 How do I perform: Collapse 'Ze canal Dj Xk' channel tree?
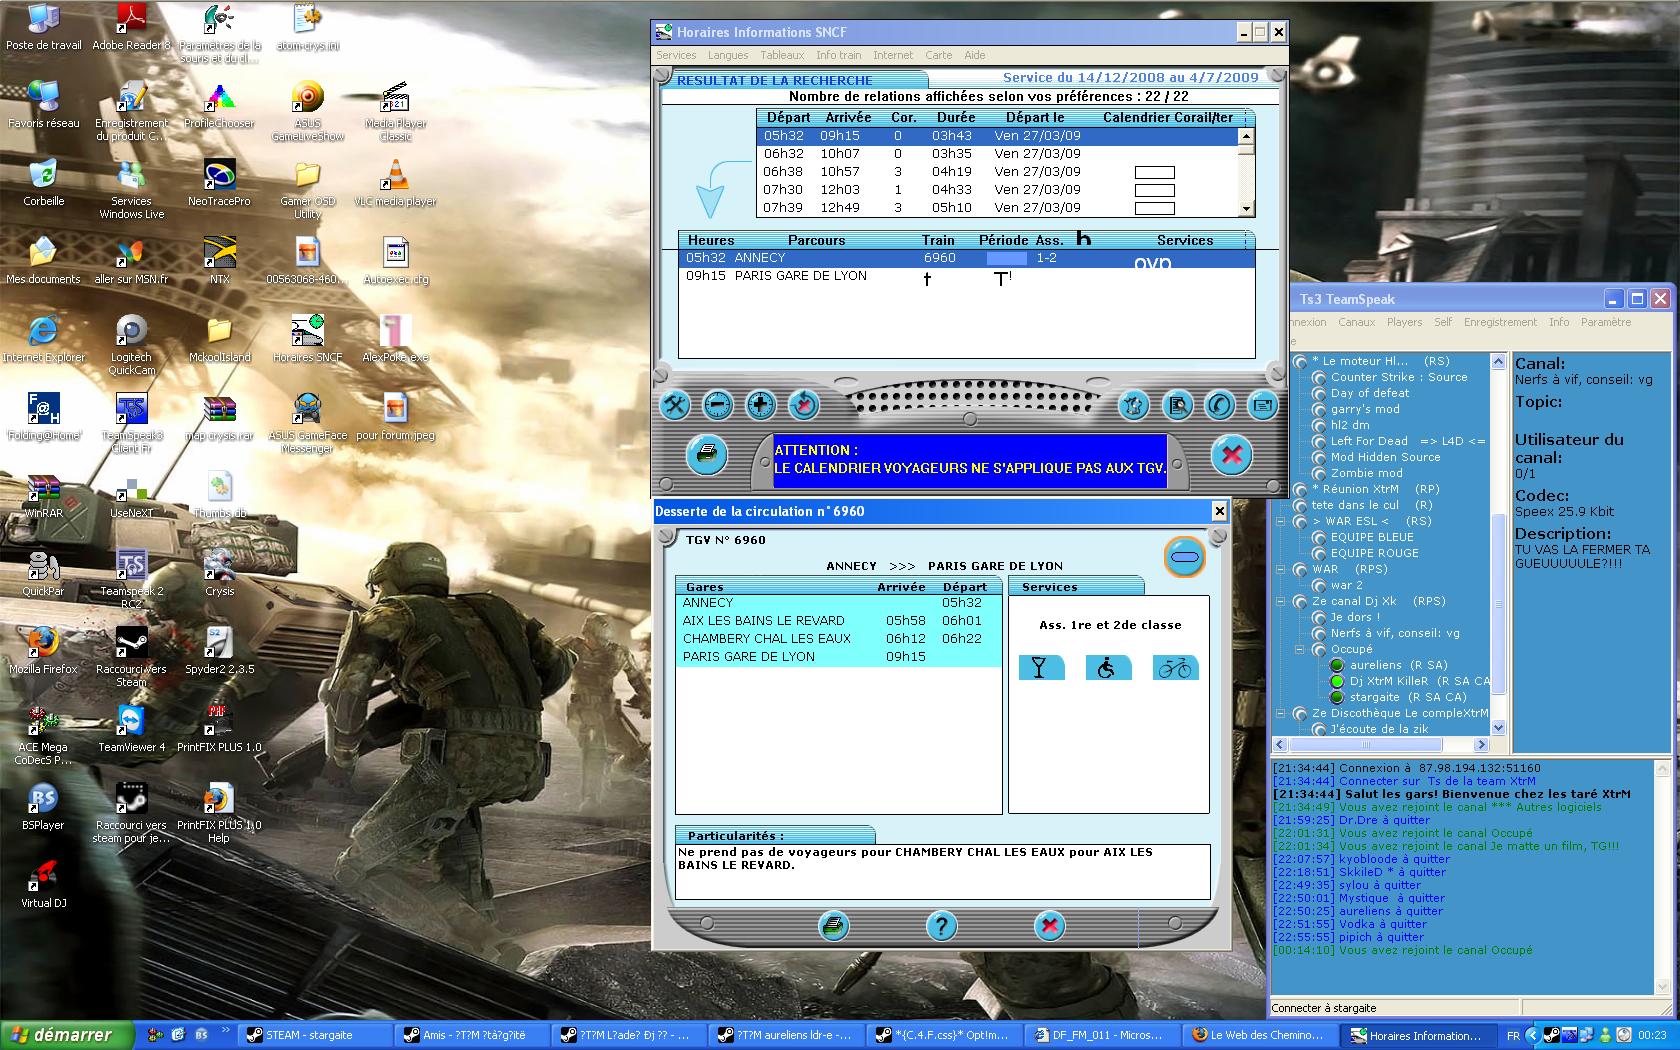(1281, 601)
